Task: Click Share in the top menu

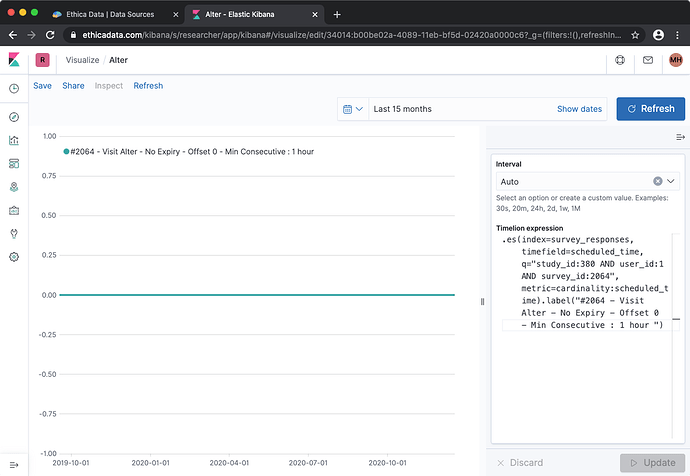Action: point(73,86)
